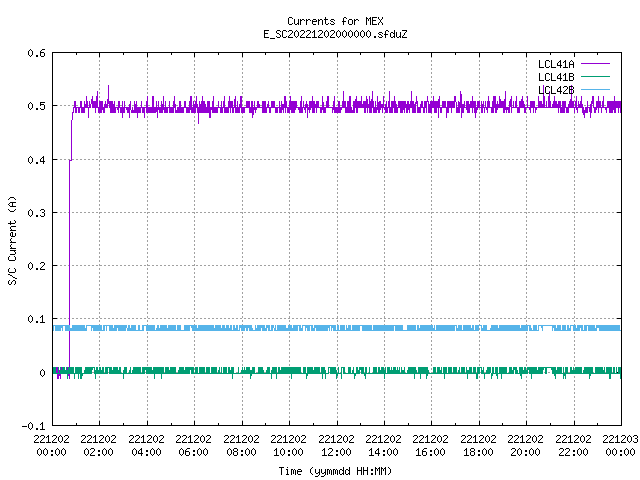Viewport: 640px width, 480px height.
Task: Click the 221202 14:00 time tick label
Action: (x=383, y=445)
